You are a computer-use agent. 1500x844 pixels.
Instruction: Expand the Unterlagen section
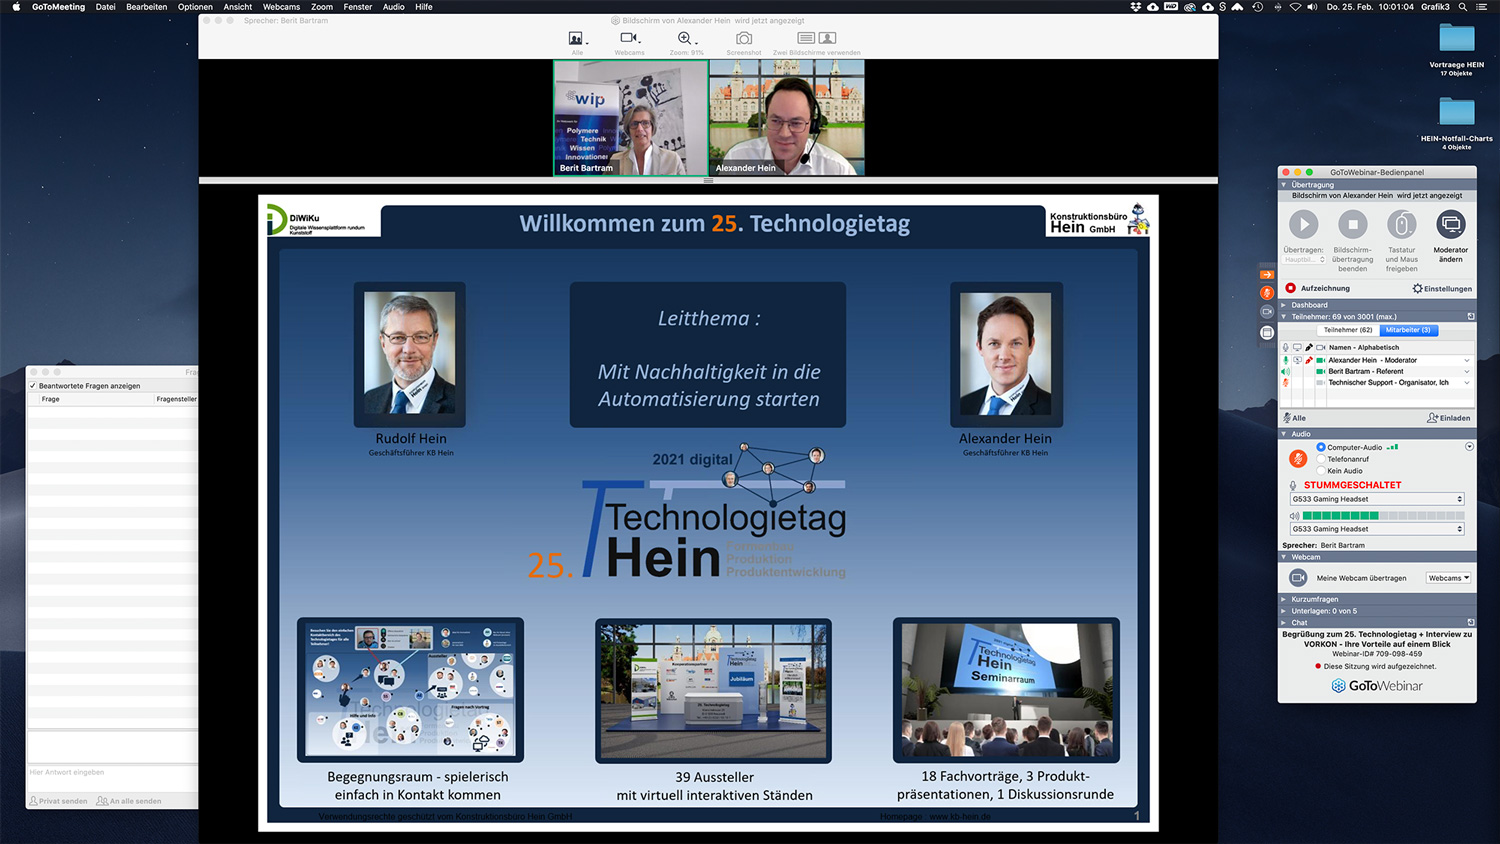coord(1284,611)
